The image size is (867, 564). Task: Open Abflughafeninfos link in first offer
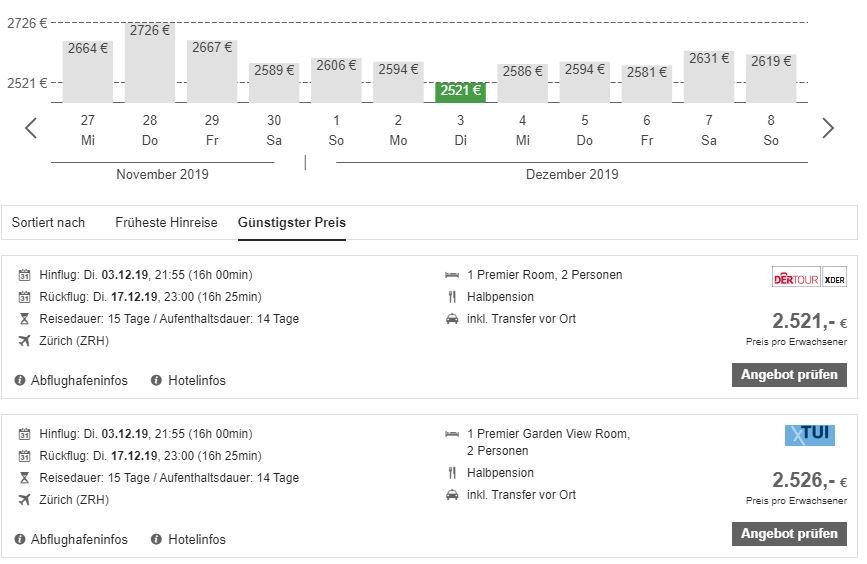pos(79,380)
